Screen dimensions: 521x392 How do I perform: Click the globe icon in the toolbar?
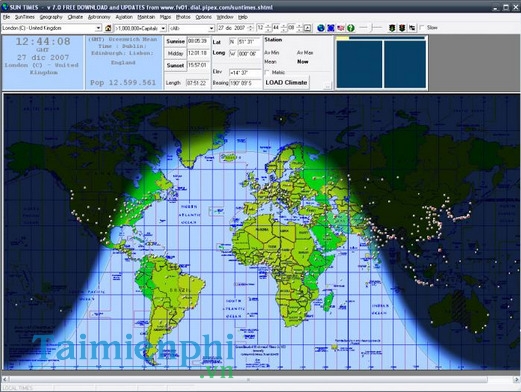(321, 28)
